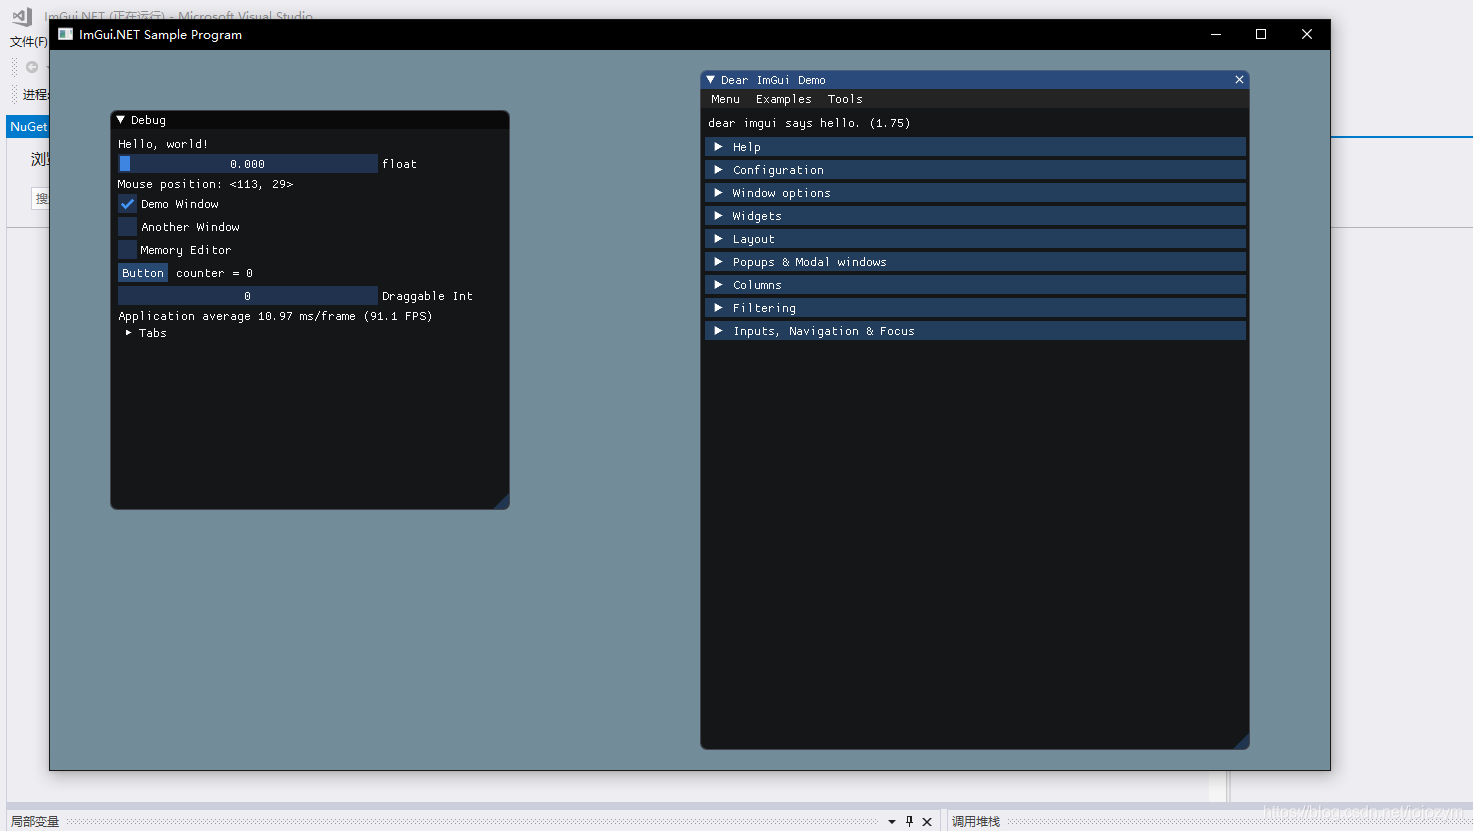The height and width of the screenshot is (831, 1473).
Task: Pin the 局部变量 panel
Action: click(909, 822)
